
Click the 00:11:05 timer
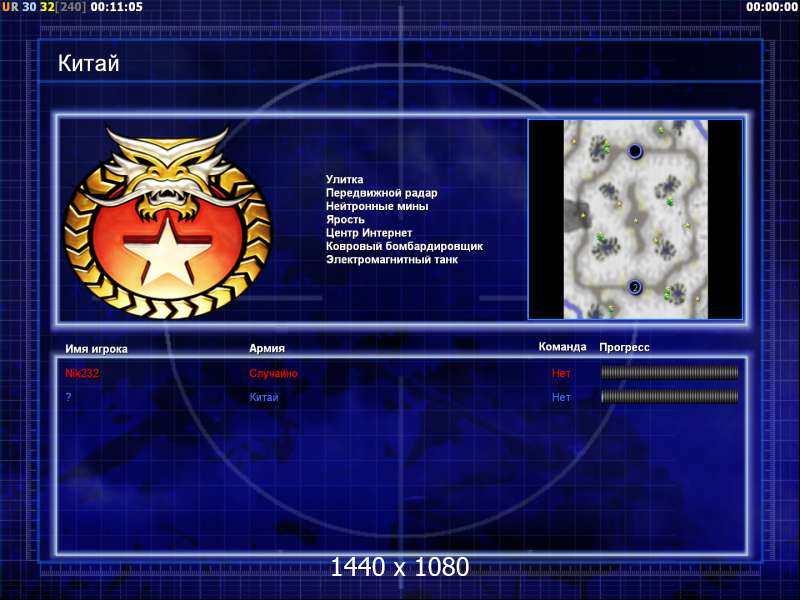click(x=116, y=7)
